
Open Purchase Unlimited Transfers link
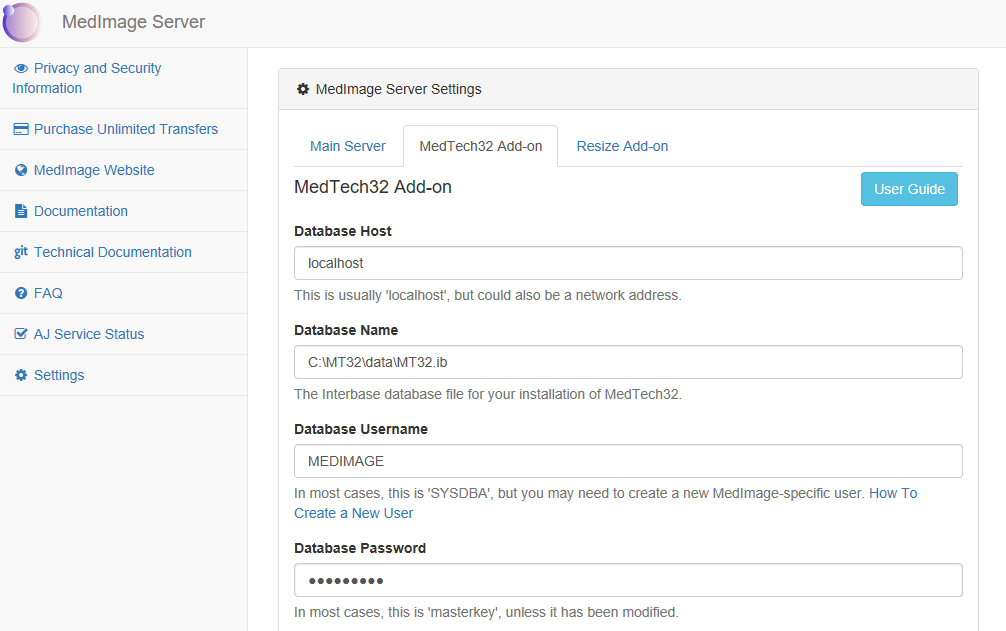point(126,129)
